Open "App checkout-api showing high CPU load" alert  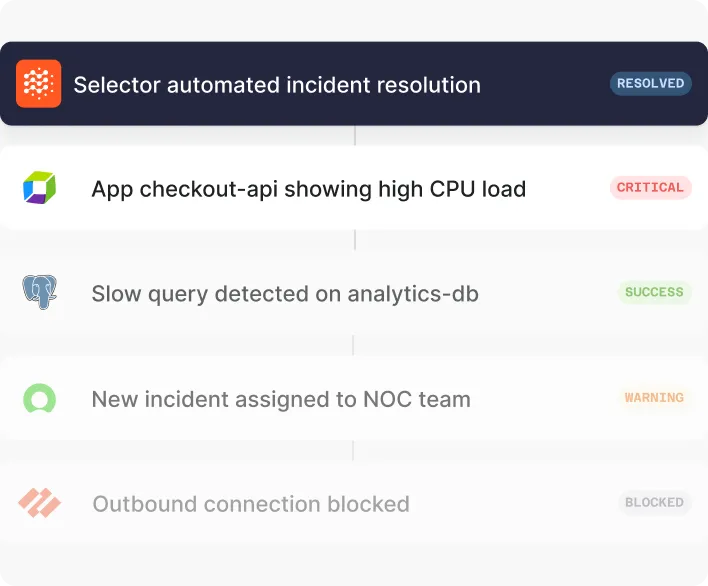tap(308, 189)
